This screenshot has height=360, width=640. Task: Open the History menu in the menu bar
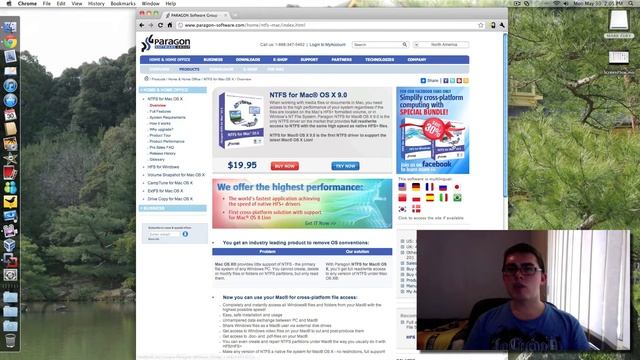pos(96,3)
